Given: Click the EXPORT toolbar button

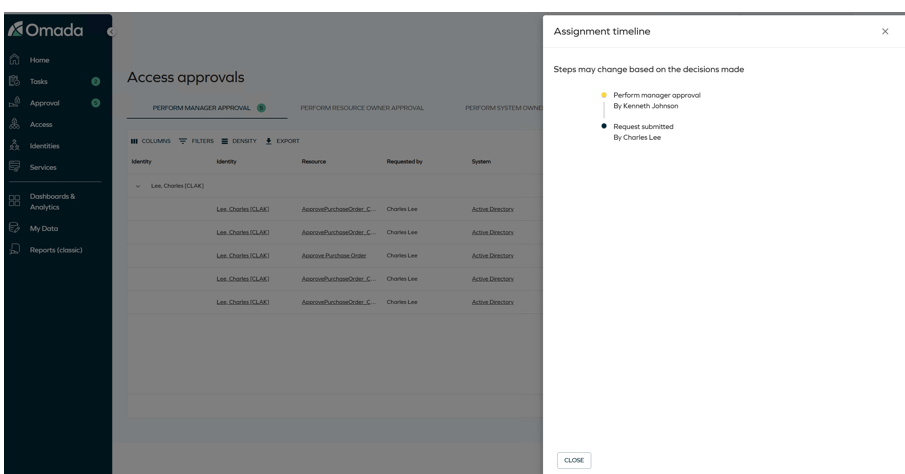Looking at the screenshot, I should 282,141.
